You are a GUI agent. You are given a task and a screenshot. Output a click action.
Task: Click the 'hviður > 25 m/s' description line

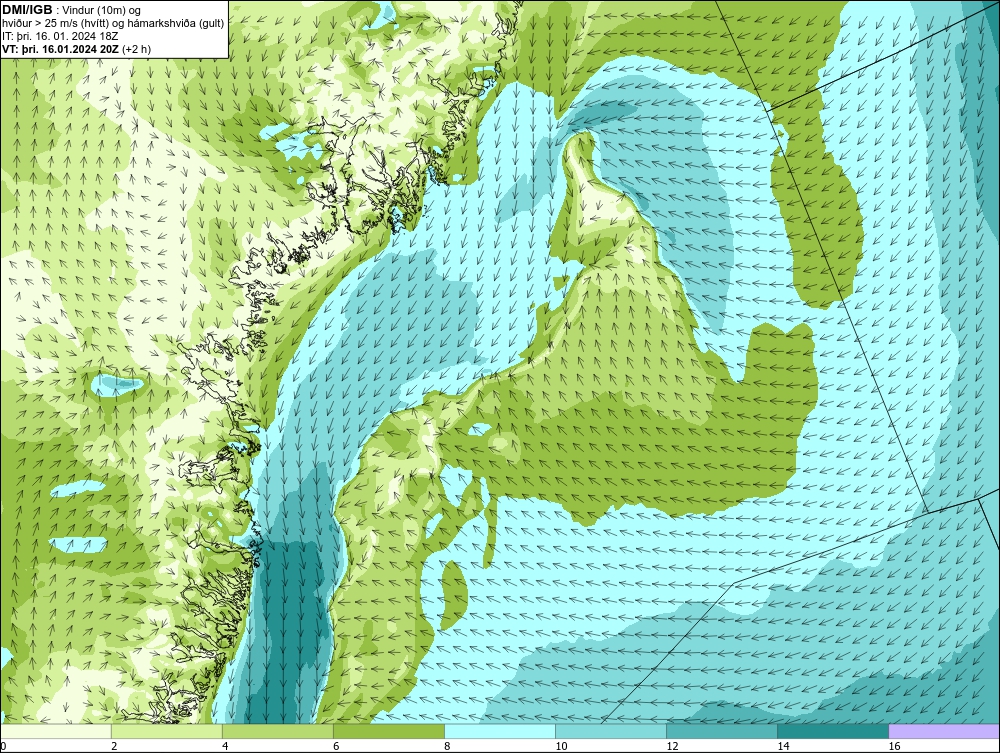point(113,24)
